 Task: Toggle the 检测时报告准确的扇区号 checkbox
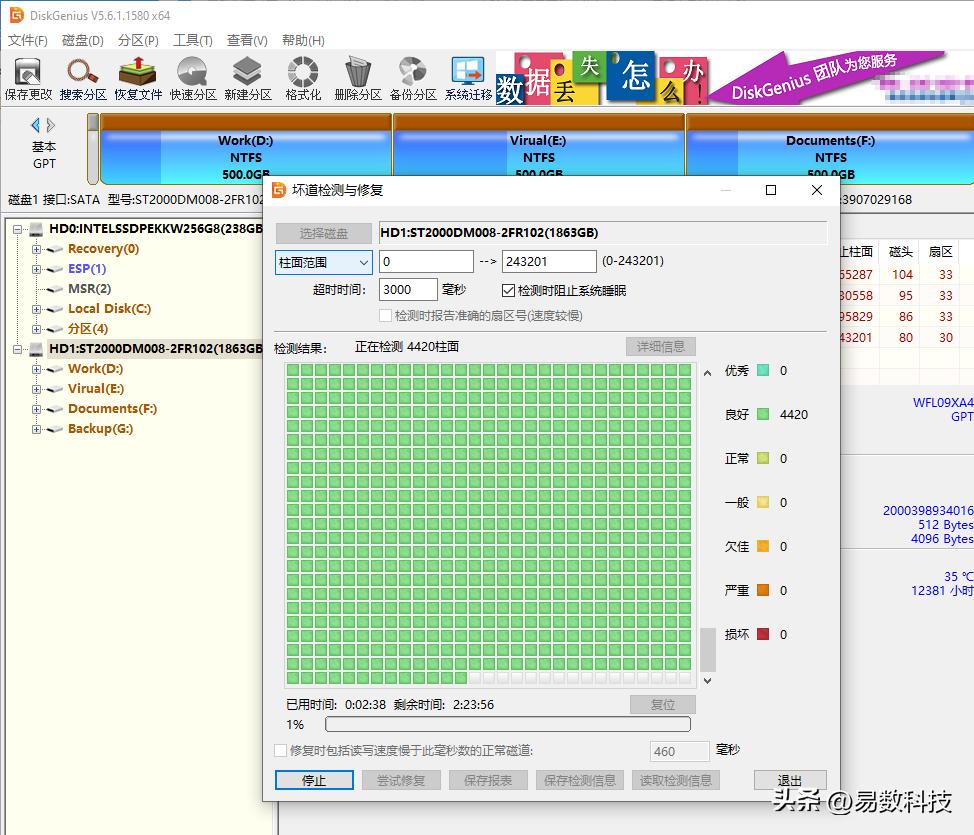pos(385,316)
